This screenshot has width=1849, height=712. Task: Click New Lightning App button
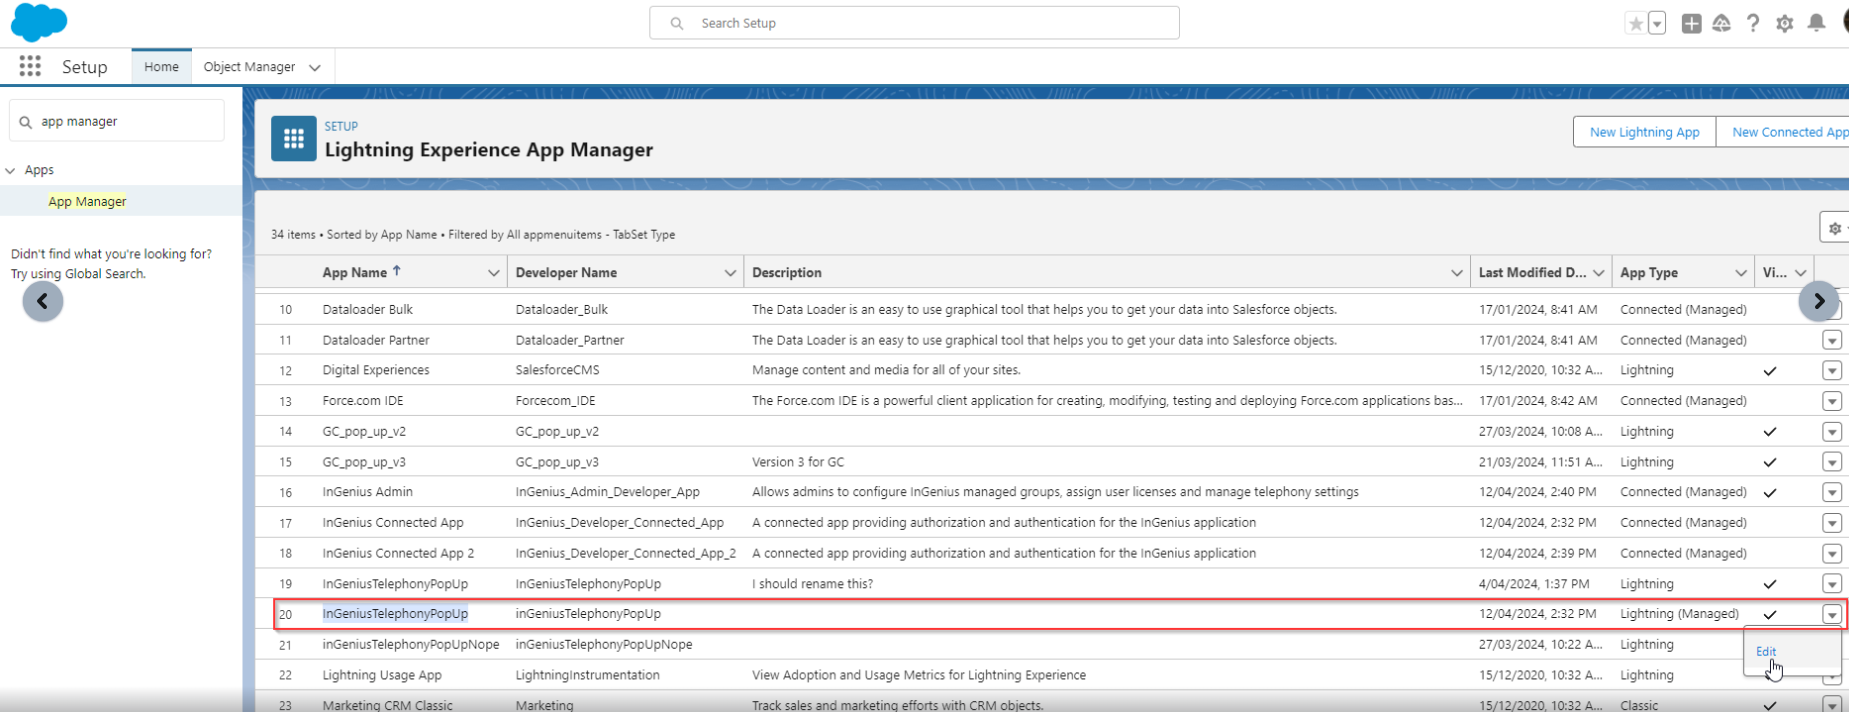(1644, 132)
